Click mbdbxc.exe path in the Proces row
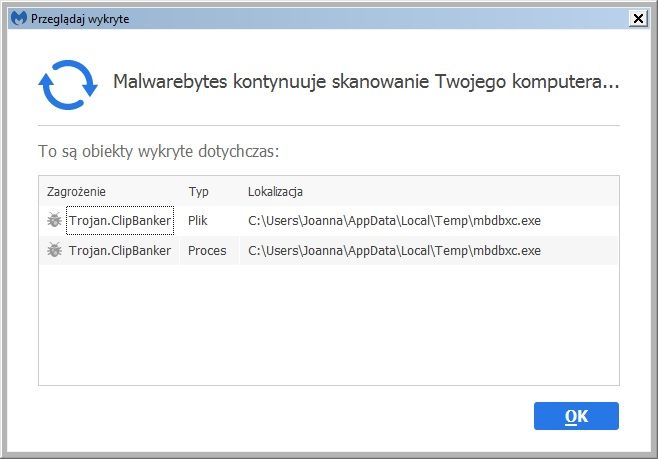Viewport: 658px width, 459px height. tap(394, 250)
